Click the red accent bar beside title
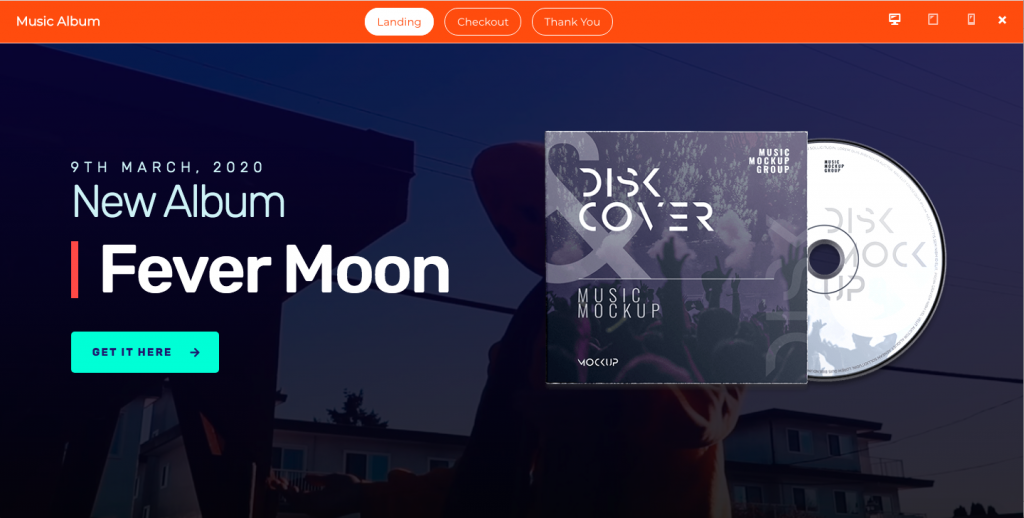This screenshot has height=518, width=1024. click(x=74, y=269)
